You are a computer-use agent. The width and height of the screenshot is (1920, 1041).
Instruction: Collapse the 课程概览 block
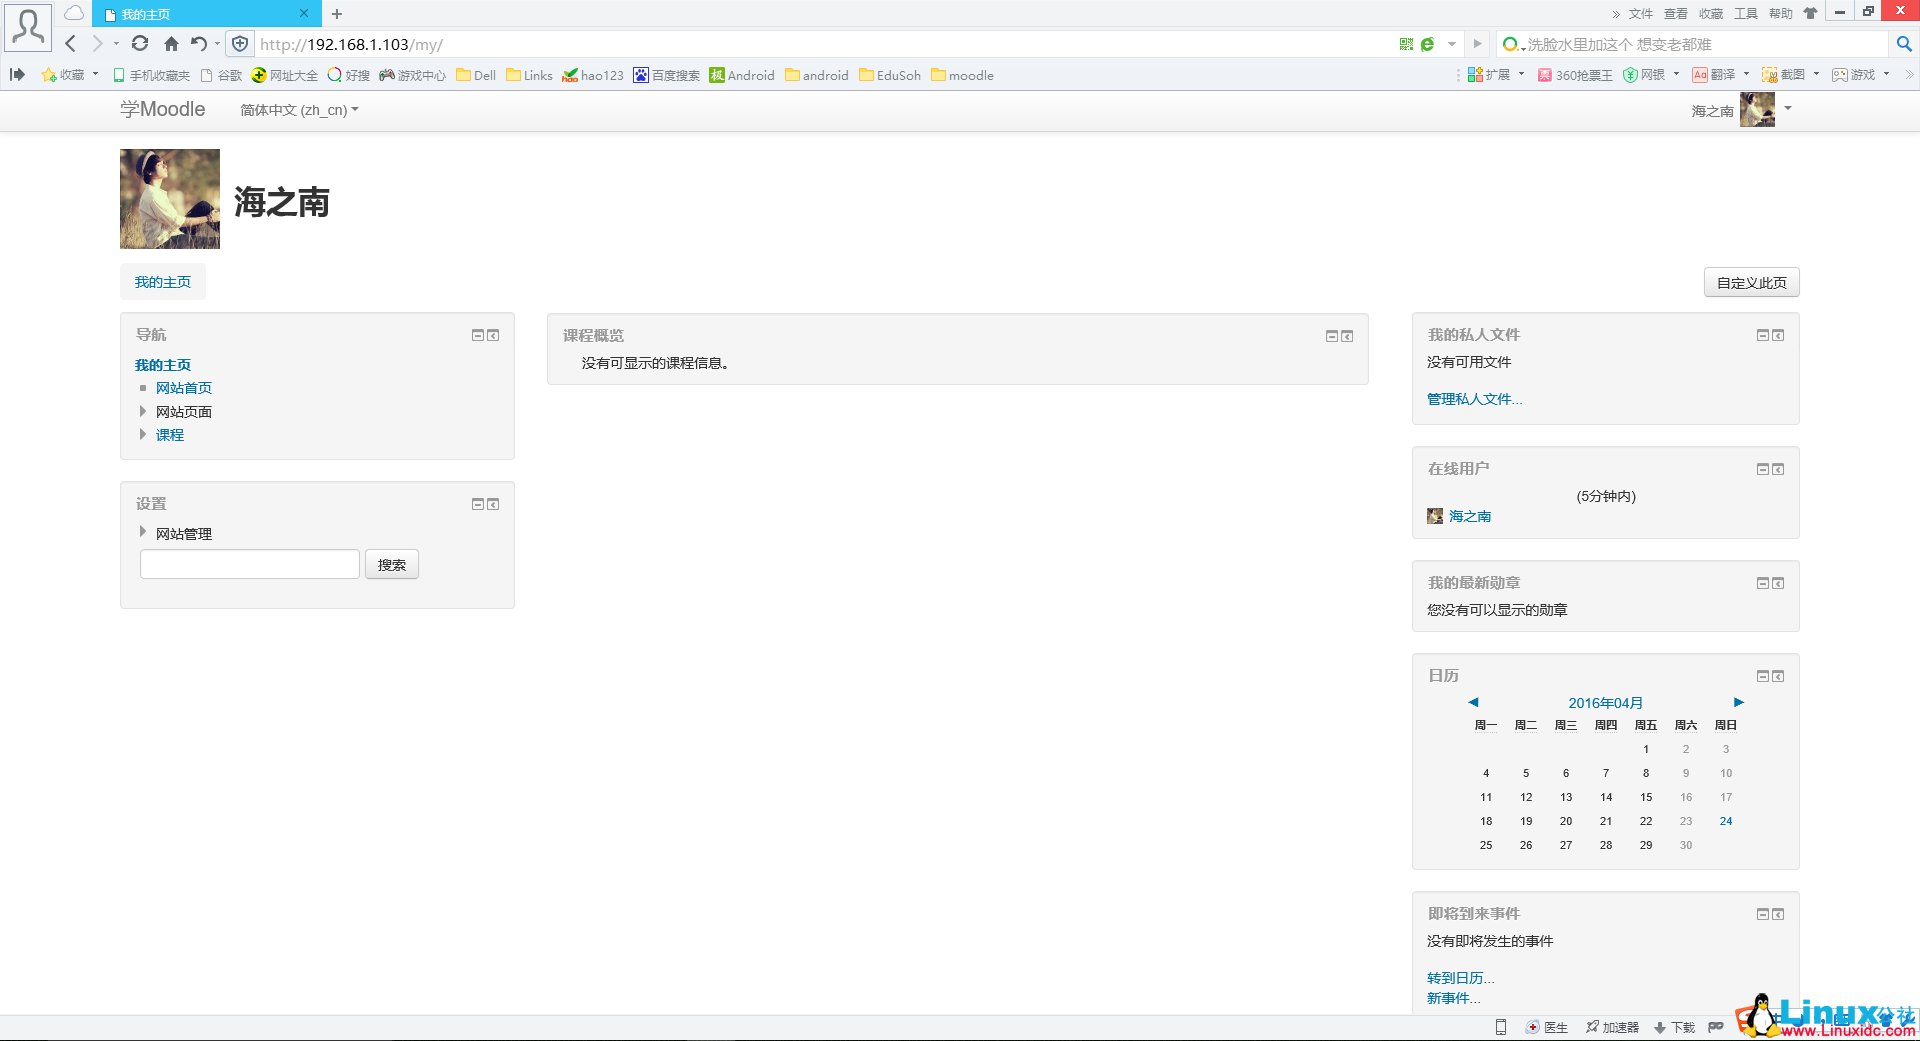coord(1331,336)
